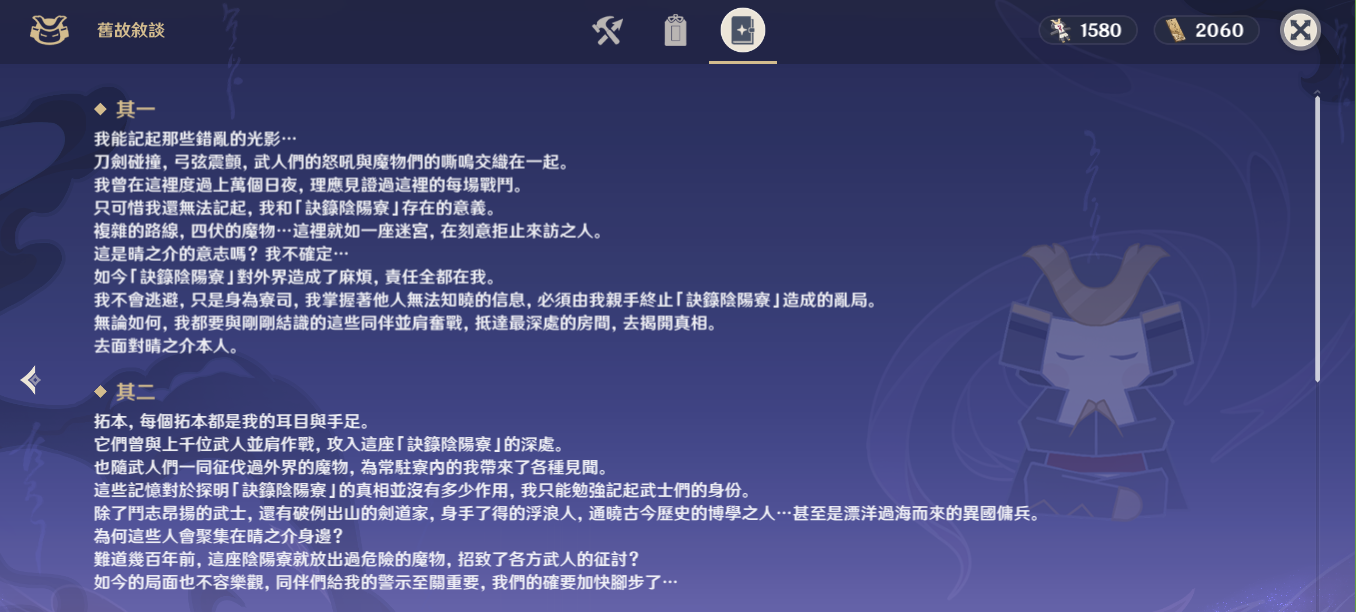This screenshot has width=1356, height=612.
Task: Click the line 去面對晴之介本人
Action: coord(166,347)
